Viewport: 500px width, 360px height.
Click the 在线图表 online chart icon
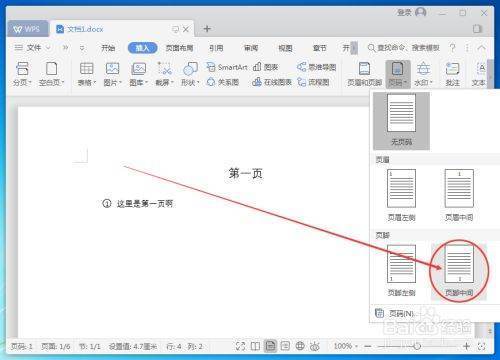(x=272, y=82)
